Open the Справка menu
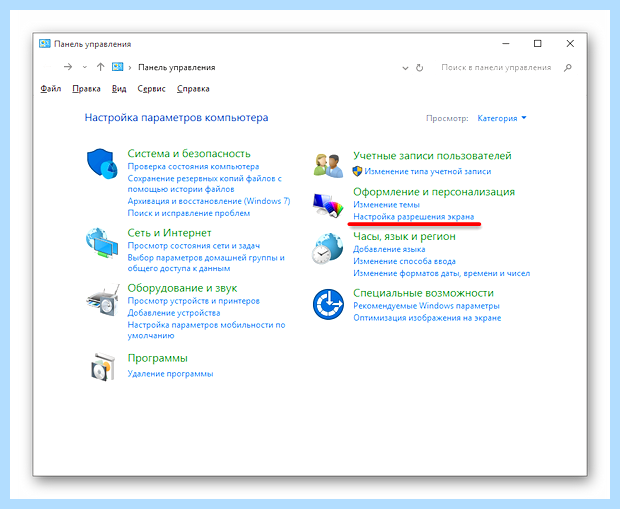Image resolution: width=620 pixels, height=509 pixels. tap(193, 89)
